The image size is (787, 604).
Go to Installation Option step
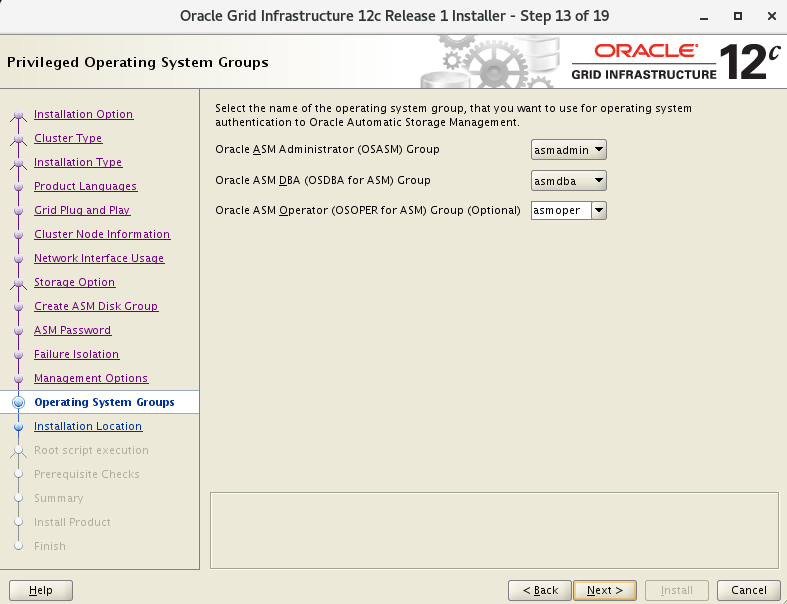[x=83, y=114]
